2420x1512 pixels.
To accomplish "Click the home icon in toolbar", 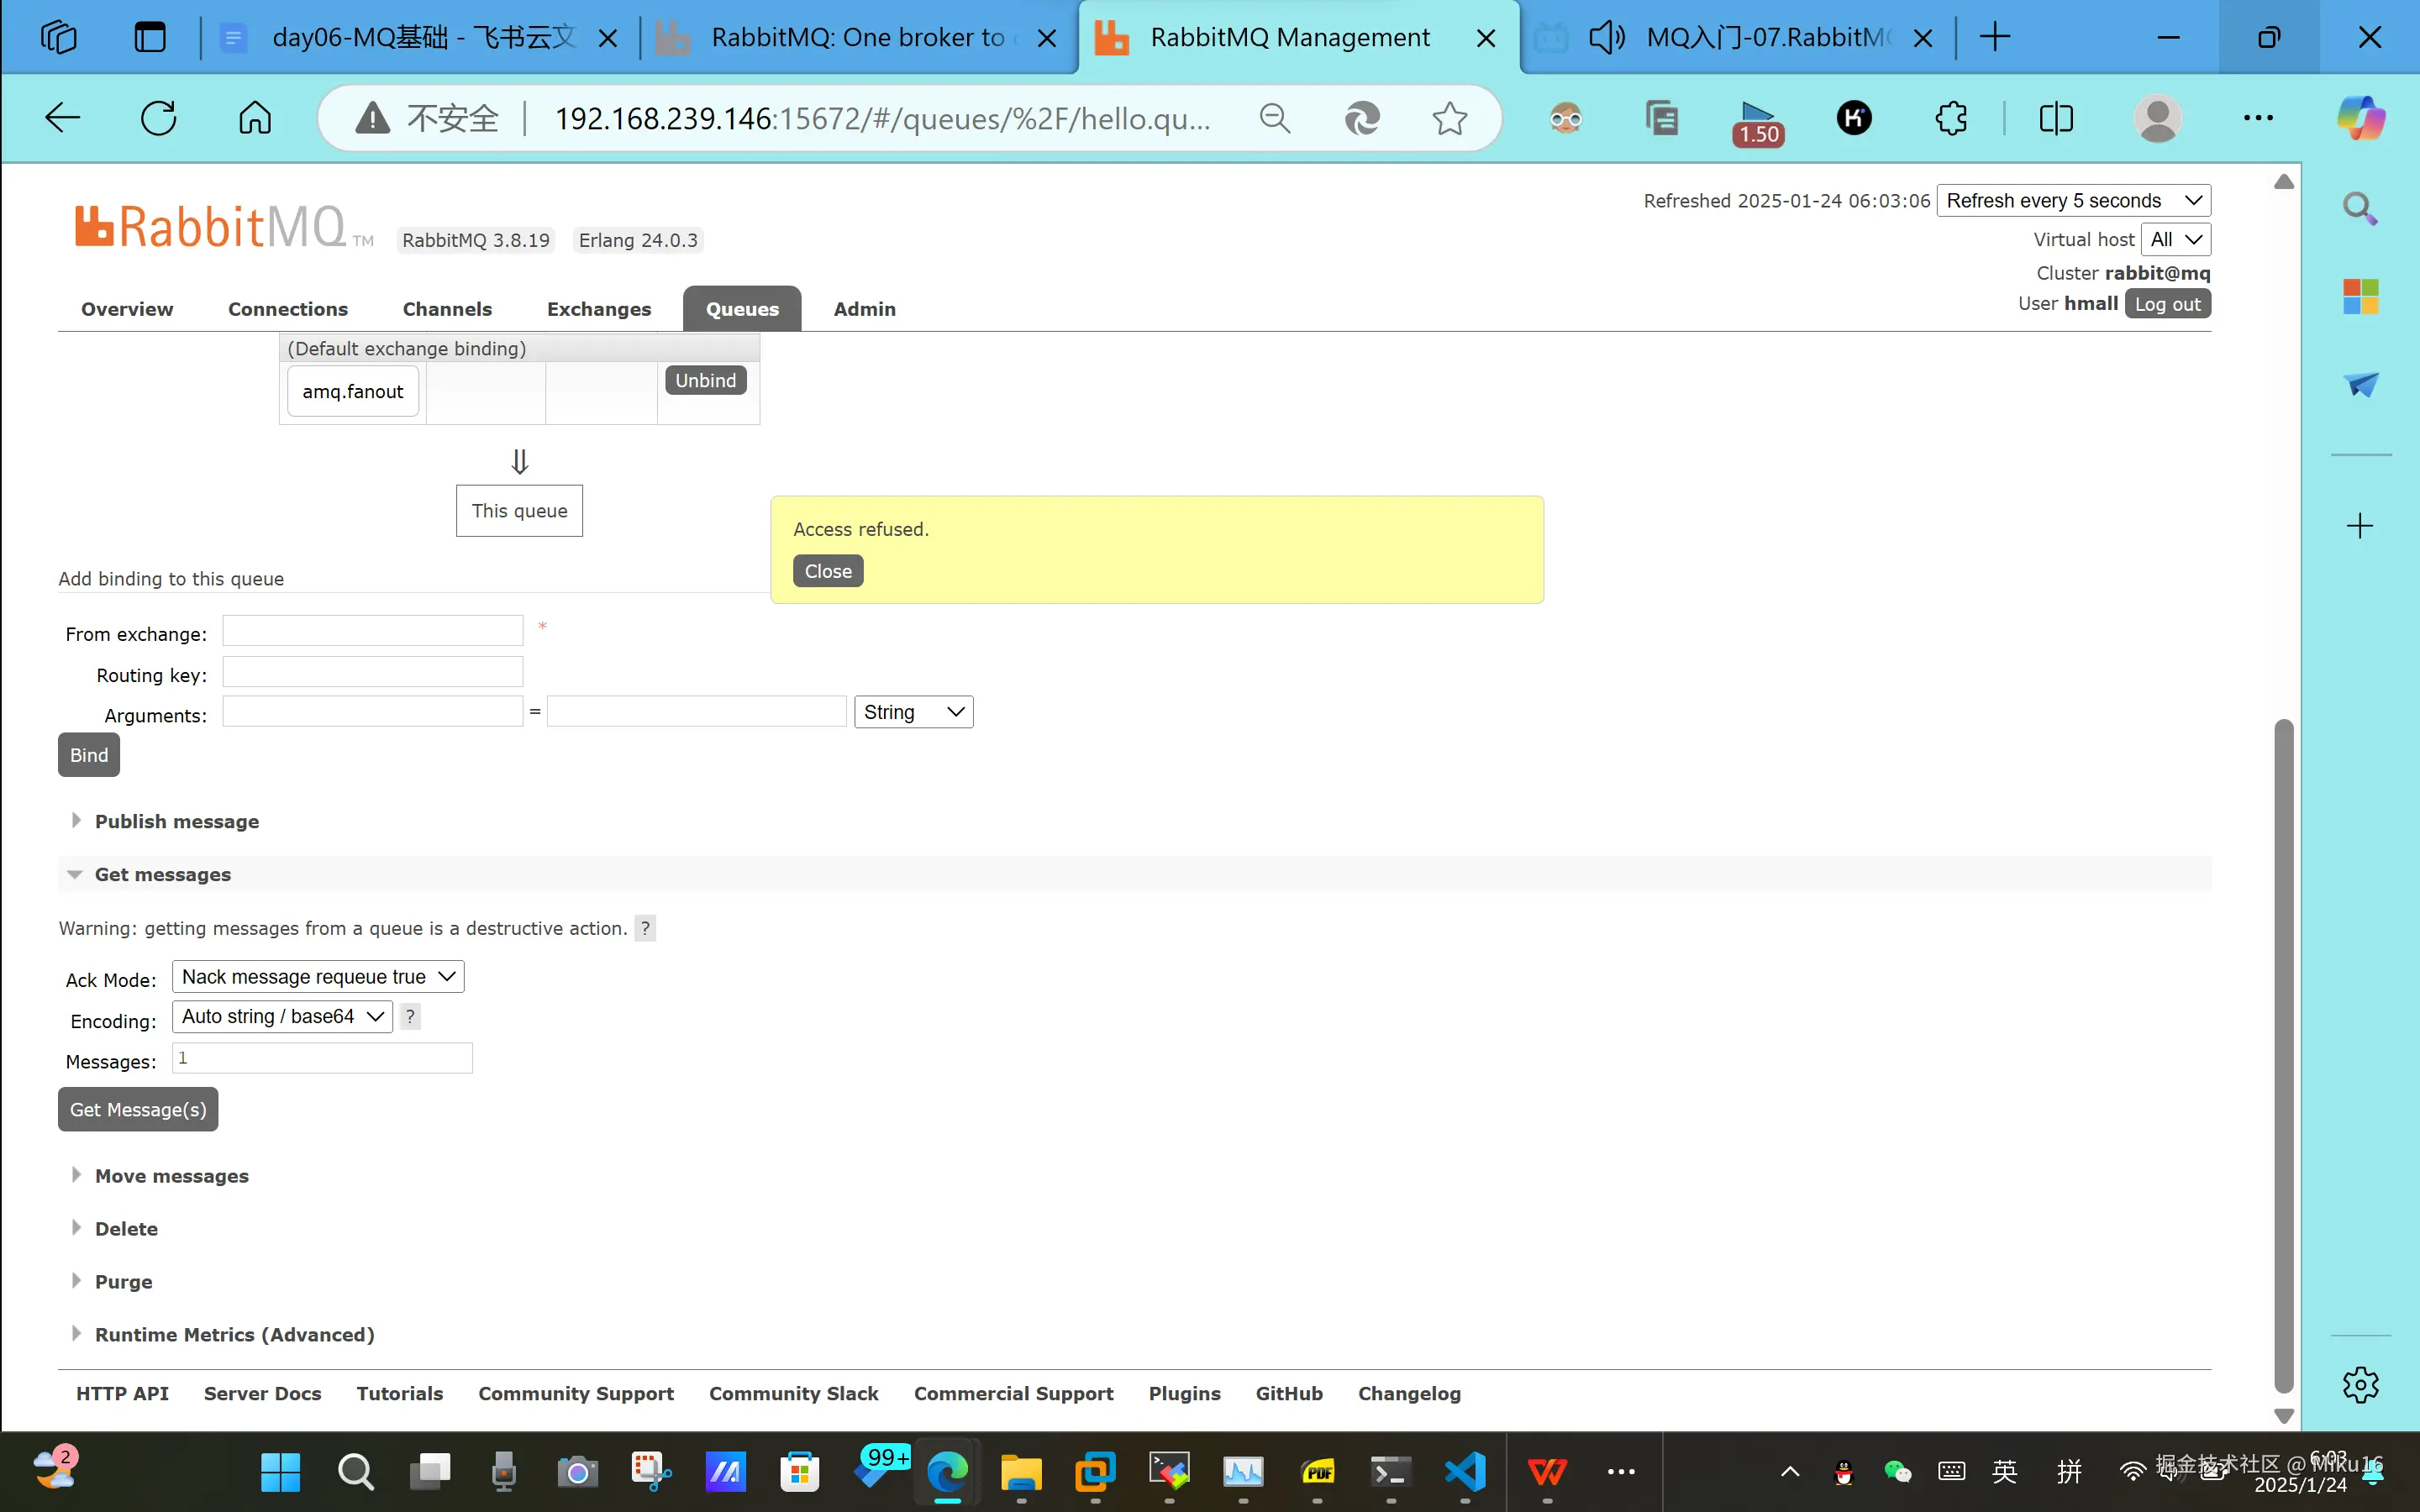I will pyautogui.click(x=255, y=118).
